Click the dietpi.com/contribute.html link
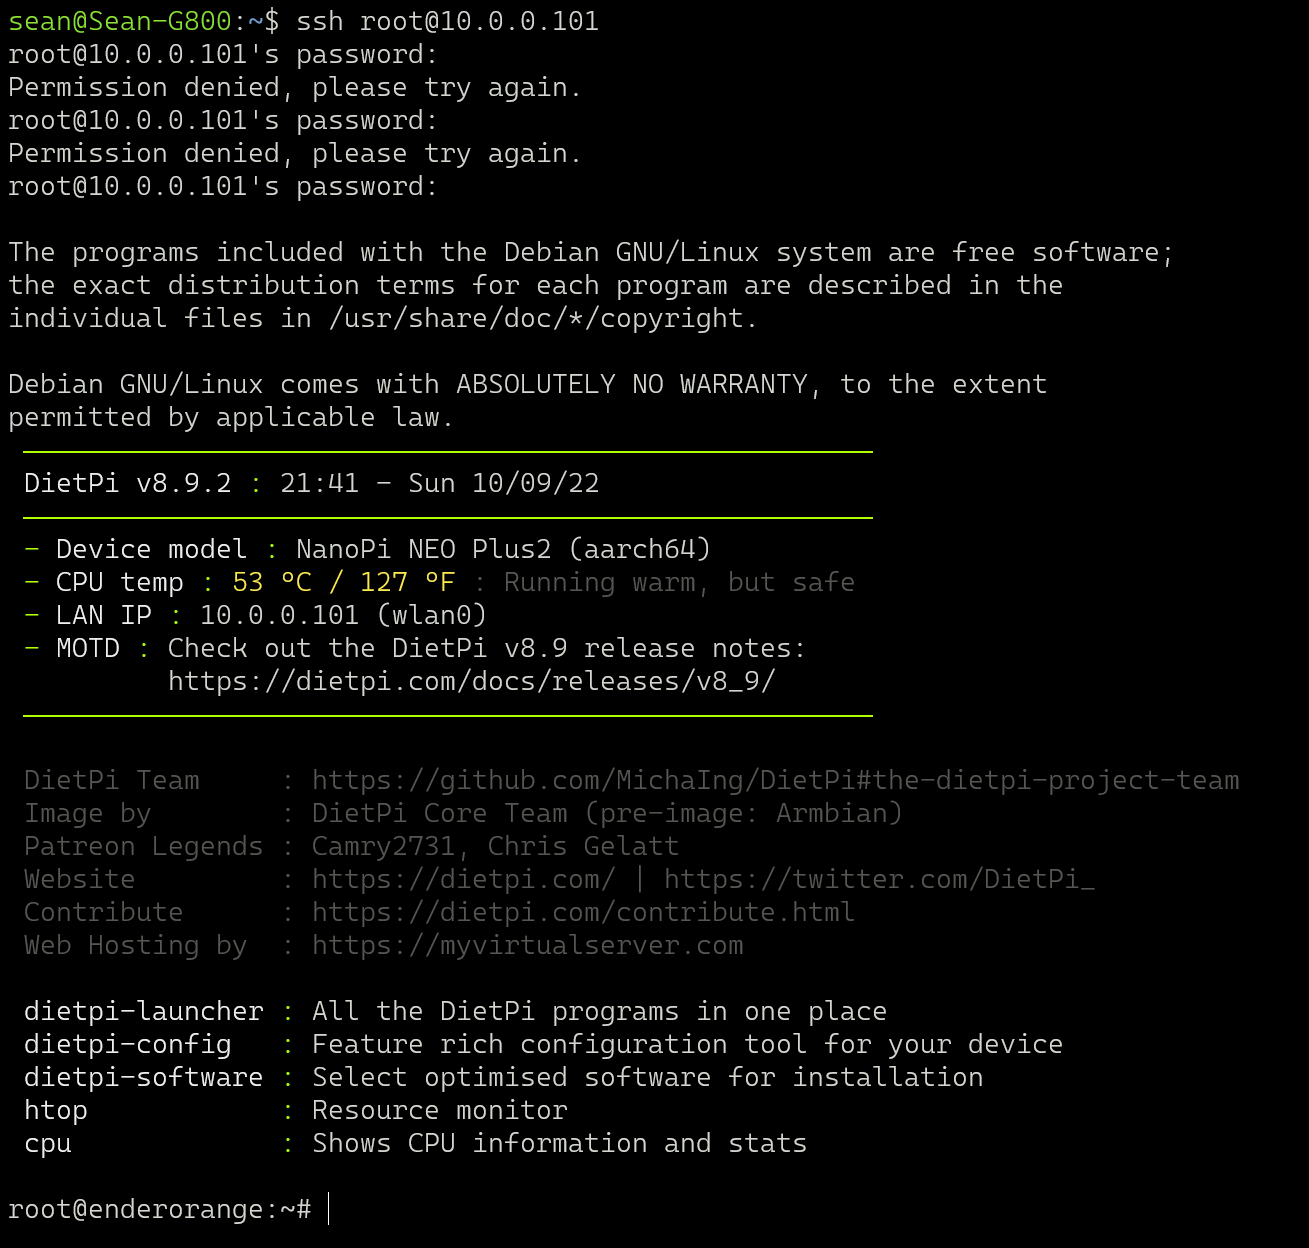 [x=583, y=912]
